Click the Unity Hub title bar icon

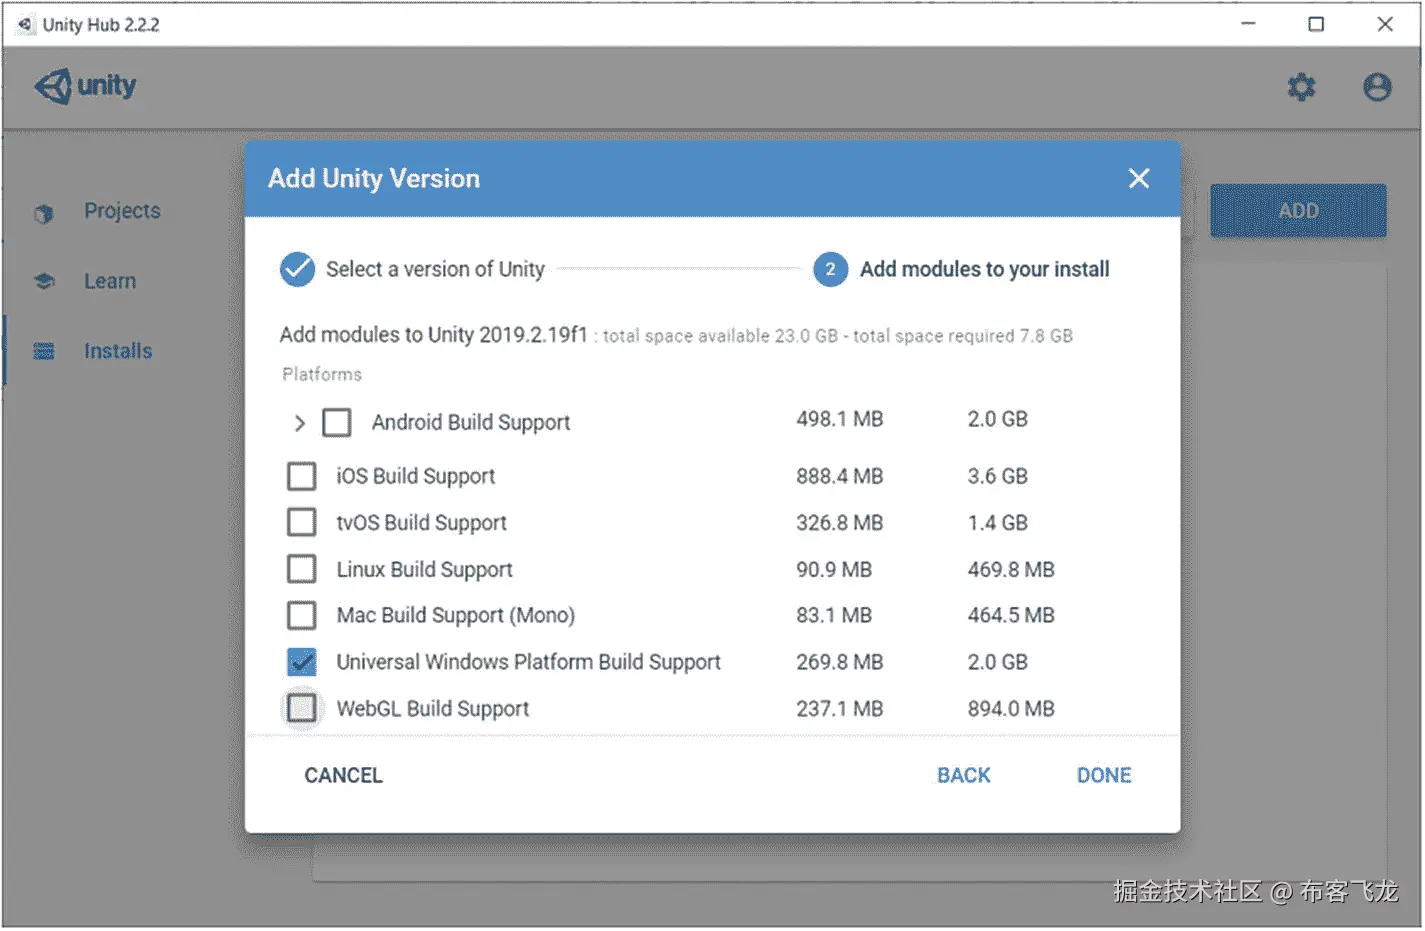(x=25, y=24)
